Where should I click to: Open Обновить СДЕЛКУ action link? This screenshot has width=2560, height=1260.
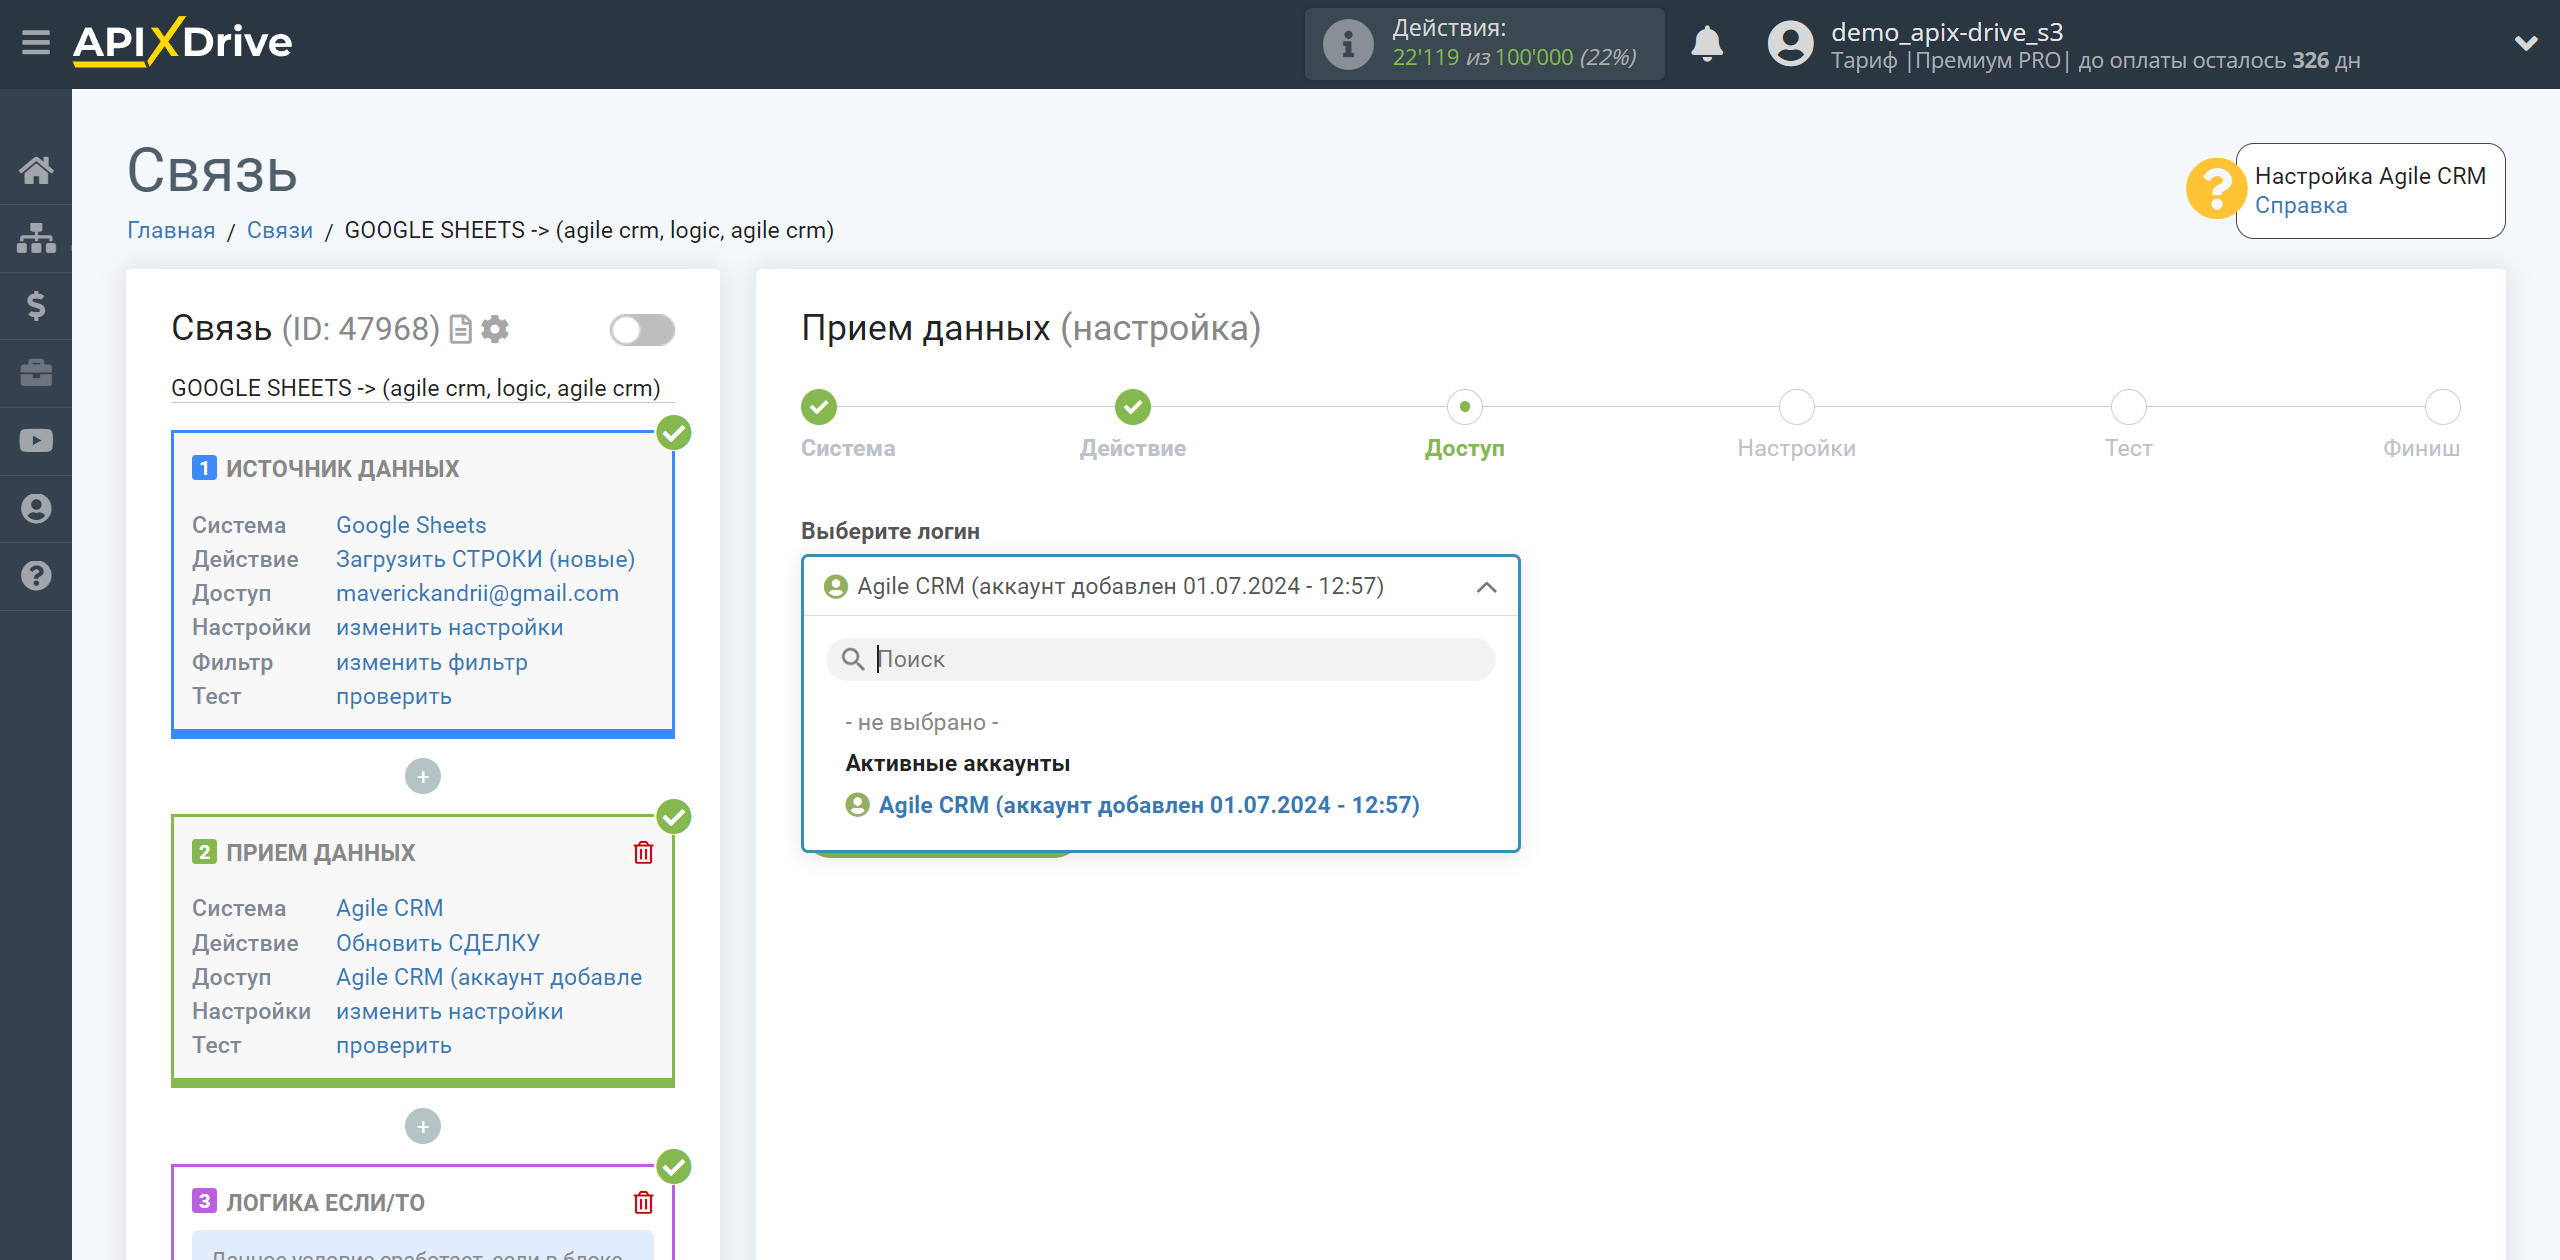pos(437,943)
